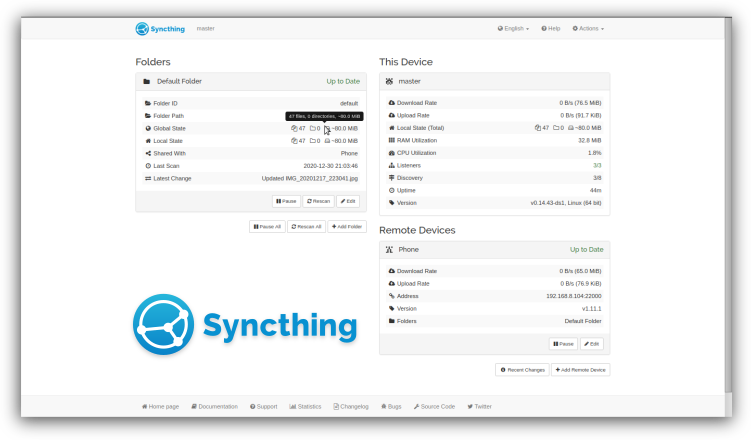Click the Folder Path row icon
Image resolution: width=751 pixels, height=440 pixels.
click(x=148, y=116)
